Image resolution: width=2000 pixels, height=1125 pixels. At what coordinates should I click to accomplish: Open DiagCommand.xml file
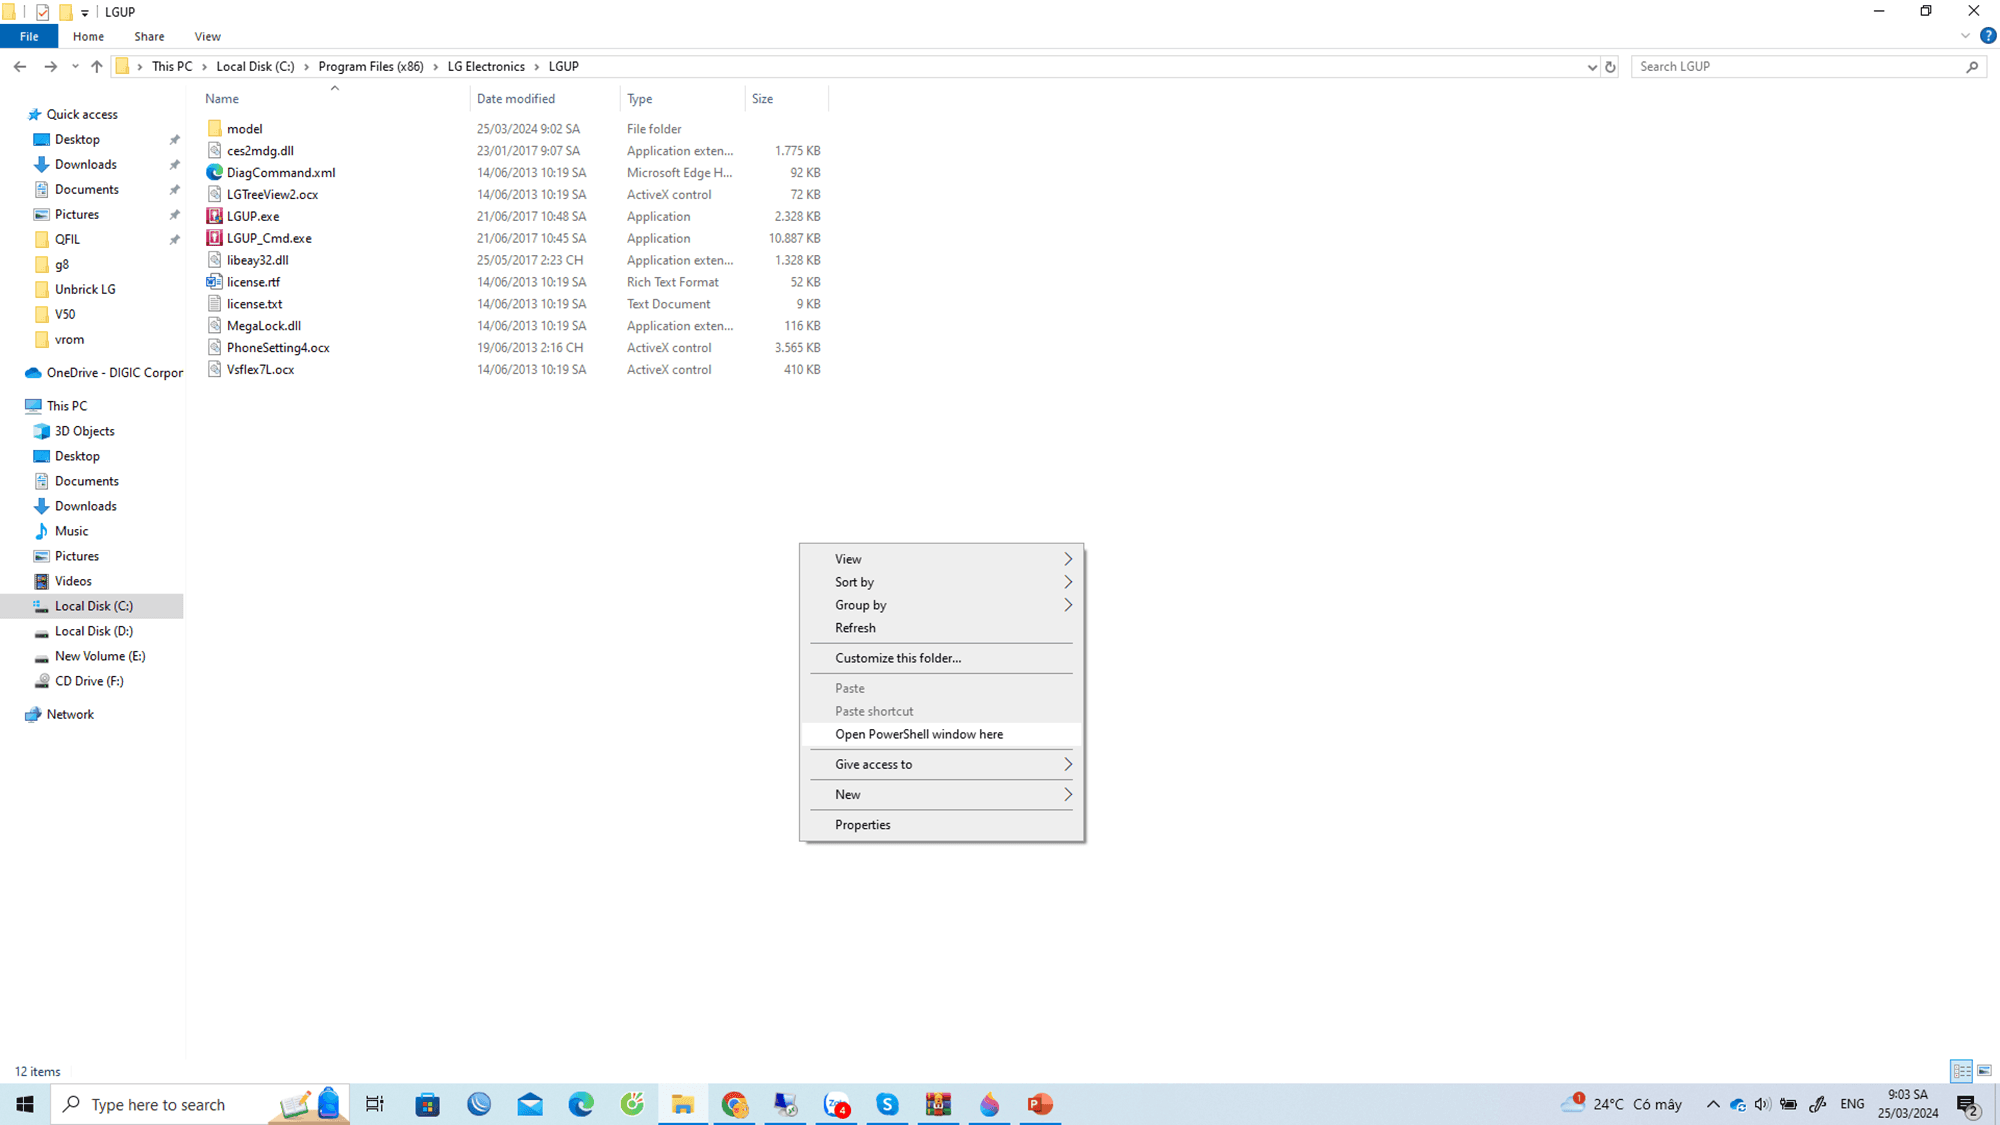(x=280, y=172)
